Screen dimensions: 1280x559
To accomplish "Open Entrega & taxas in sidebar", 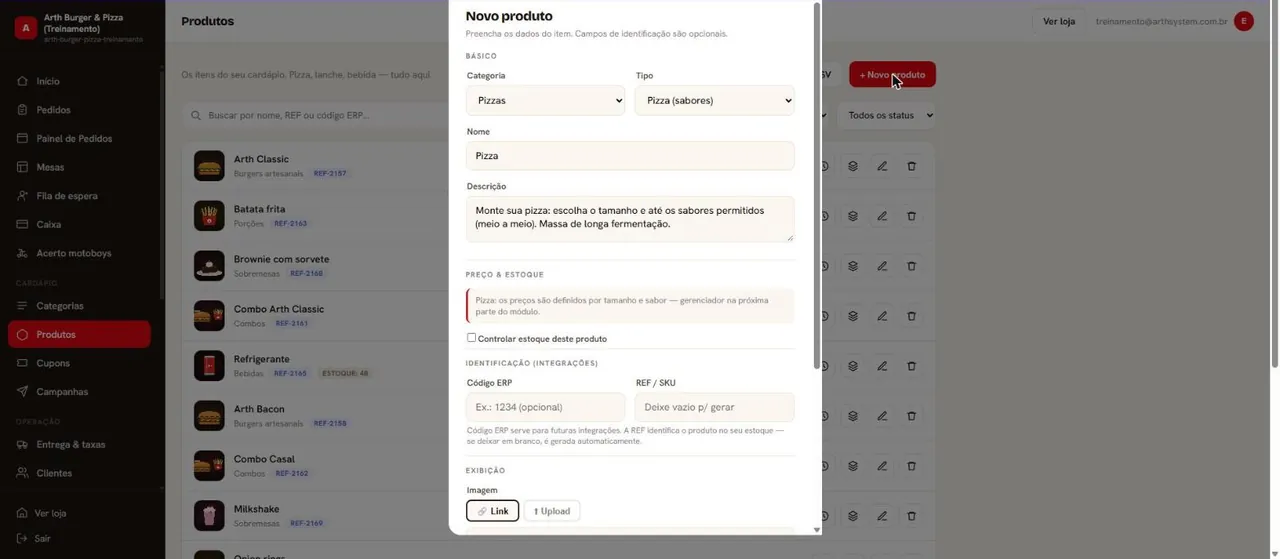I will tap(79, 444).
